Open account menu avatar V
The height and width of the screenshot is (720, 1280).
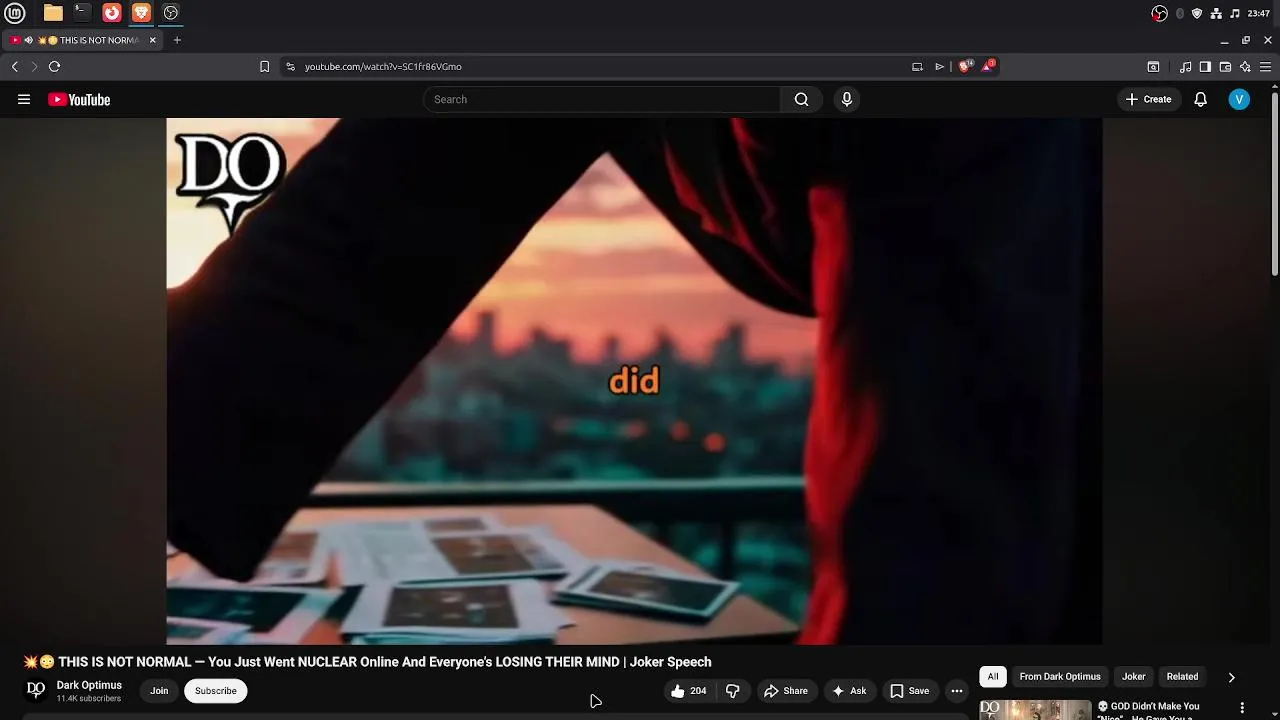pyautogui.click(x=1239, y=99)
